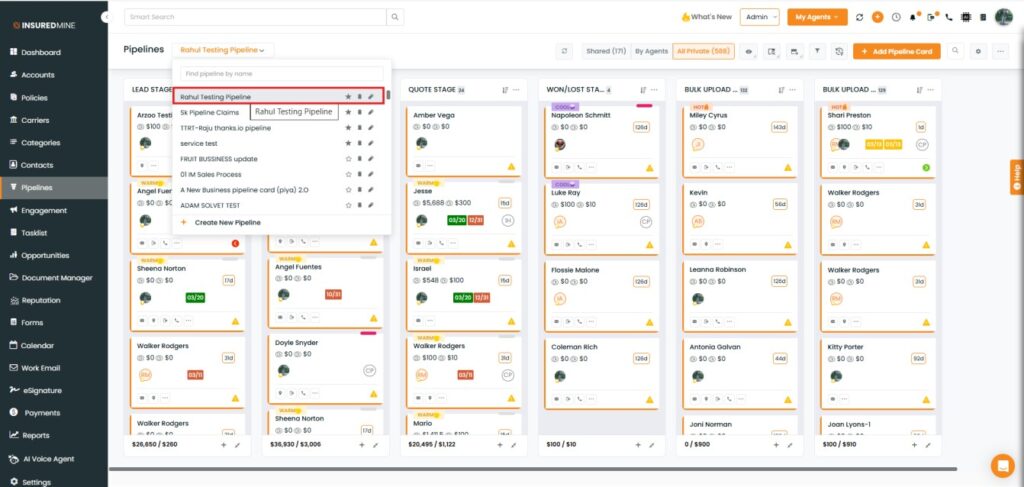Open the Admin role dropdown
1024x487 pixels.
click(x=762, y=17)
